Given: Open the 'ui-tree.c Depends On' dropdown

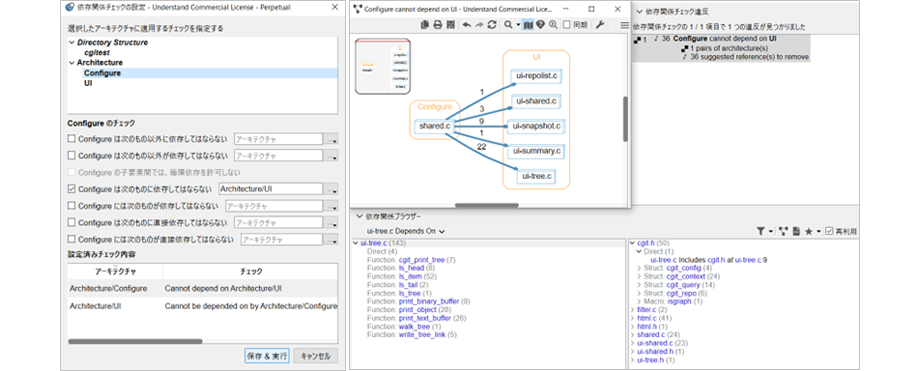Looking at the screenshot, I should pyautogui.click(x=405, y=231).
